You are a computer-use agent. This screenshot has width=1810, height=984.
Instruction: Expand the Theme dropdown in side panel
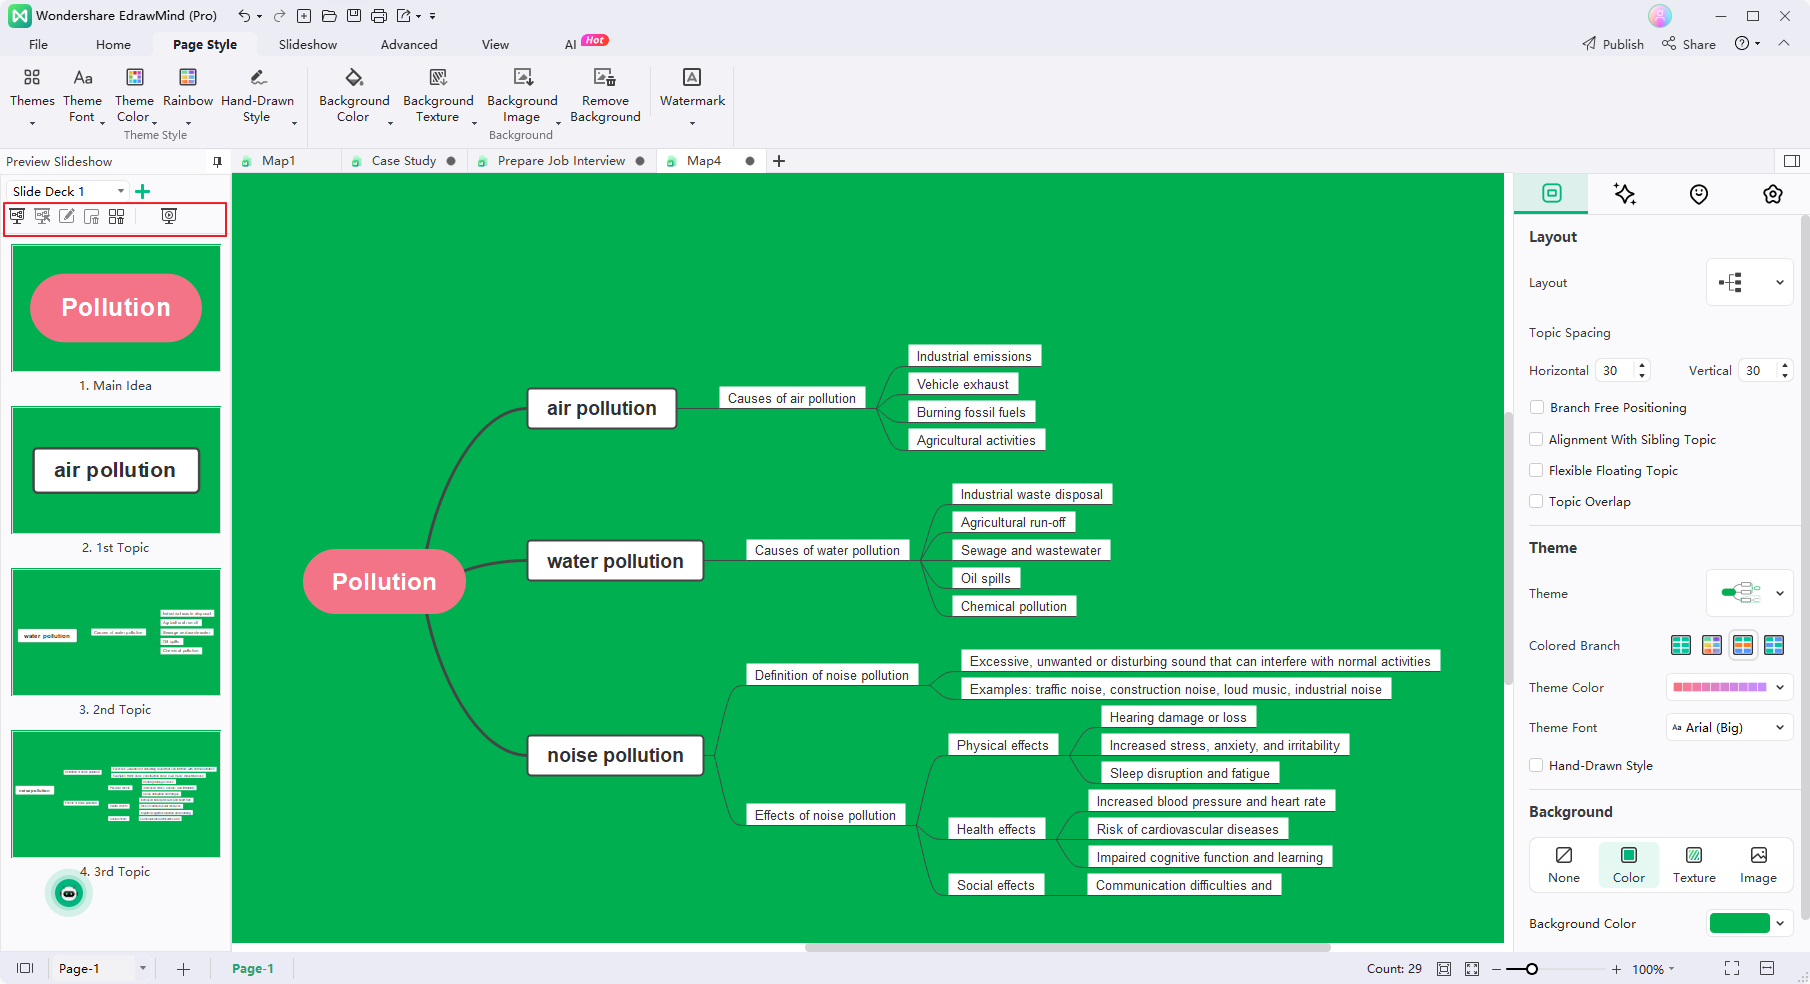(1749, 593)
